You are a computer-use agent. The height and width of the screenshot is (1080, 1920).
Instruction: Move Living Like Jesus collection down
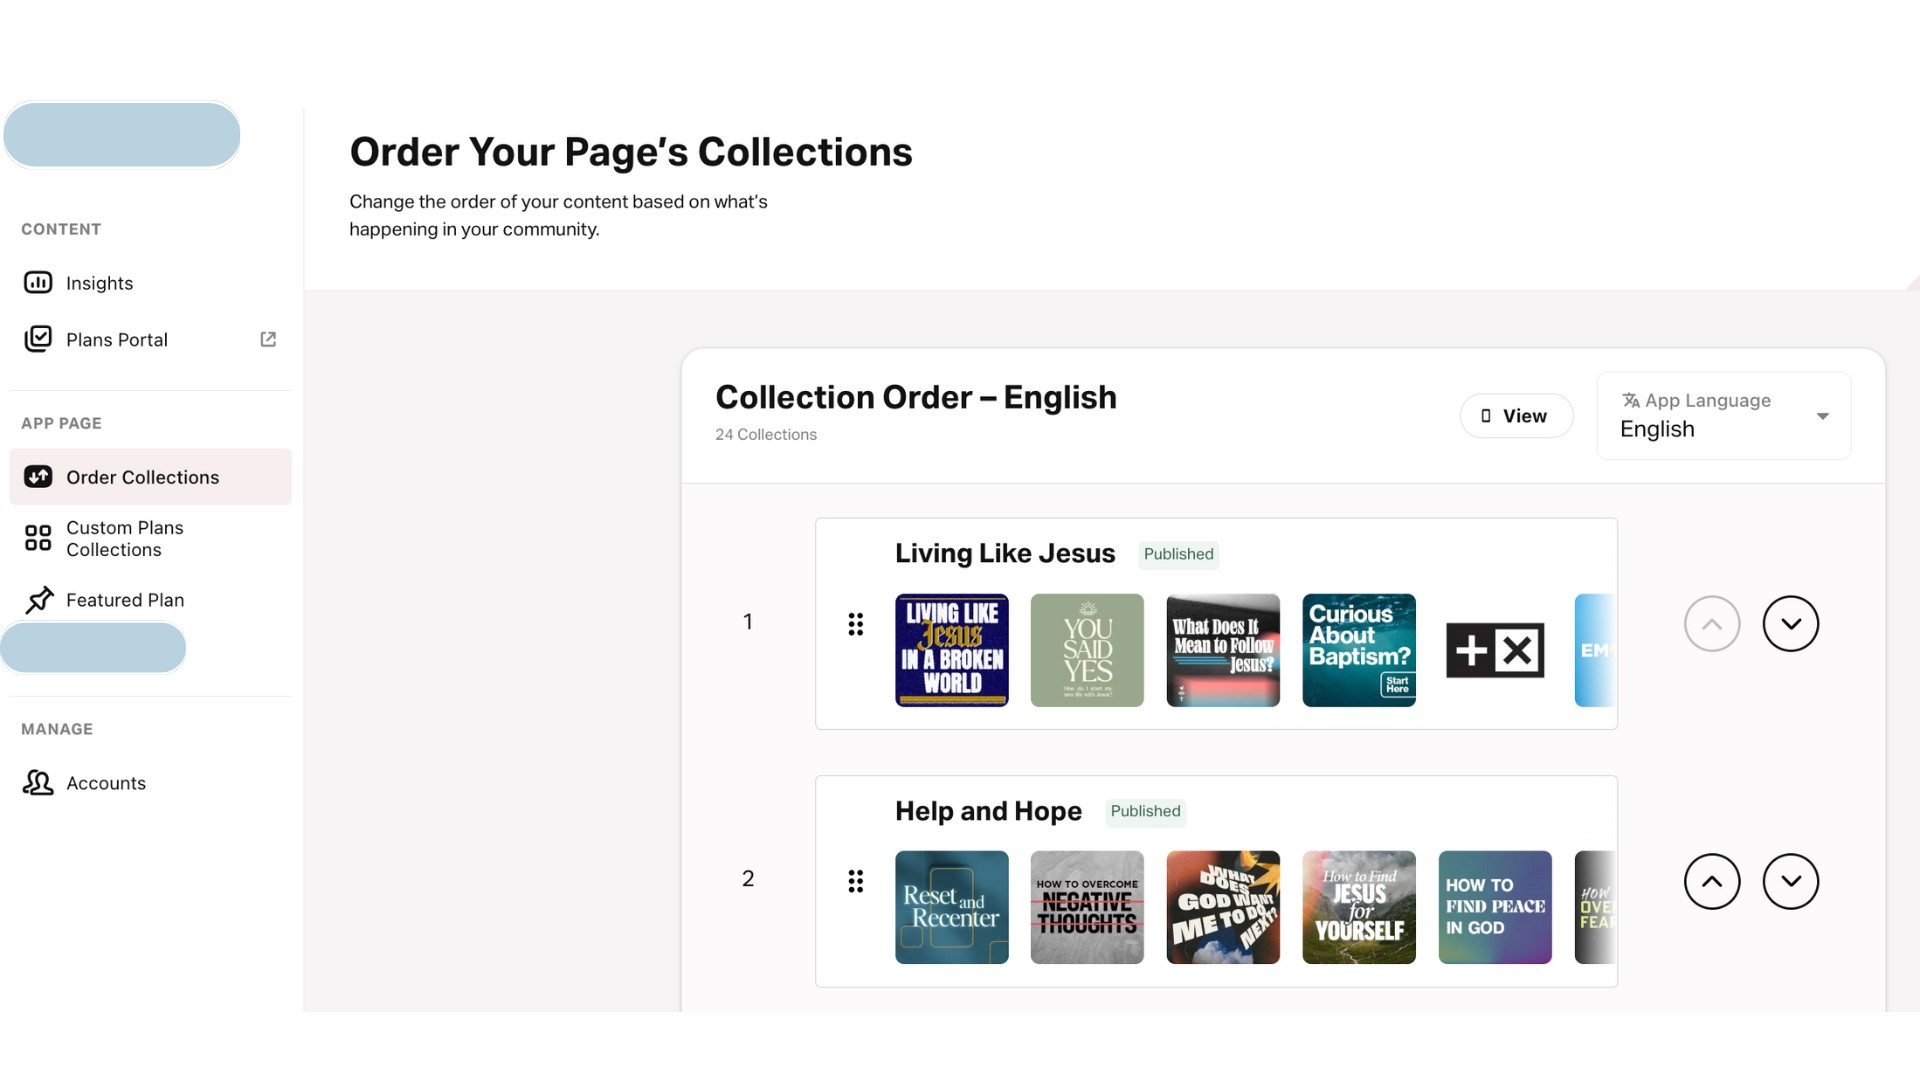[1790, 624]
